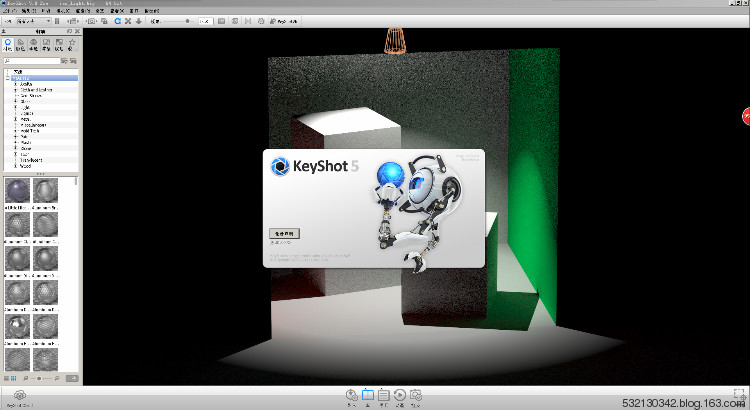750x410 pixels.
Task: Click the downward arrow icon in top toolbar
Action: coord(139,21)
